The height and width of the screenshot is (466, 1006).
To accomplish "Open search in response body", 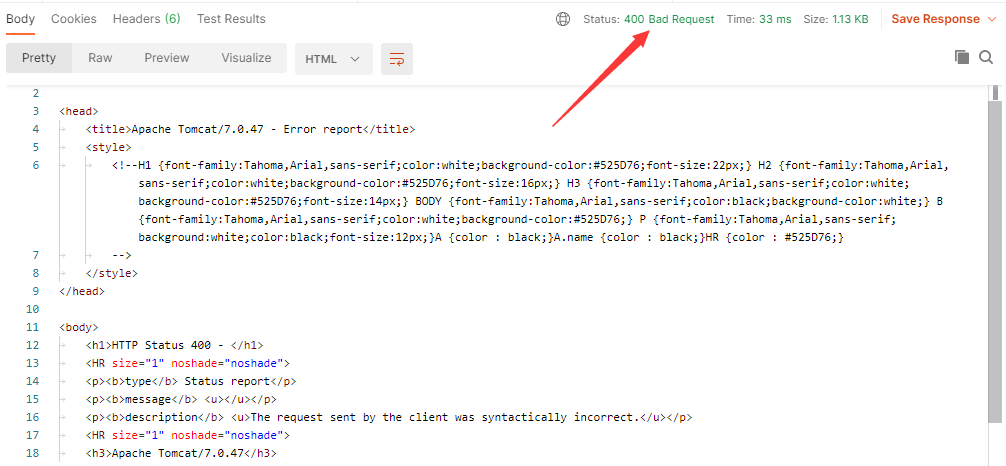I will tap(986, 58).
